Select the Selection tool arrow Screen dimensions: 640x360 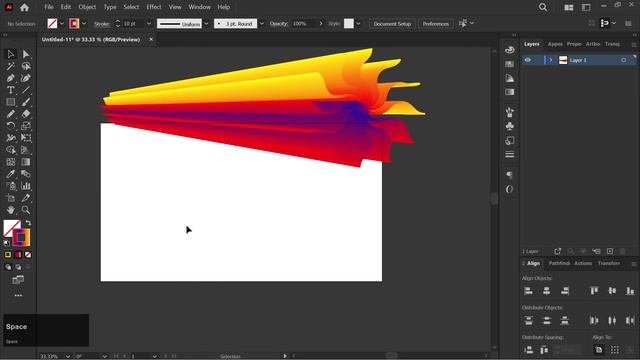(x=11, y=54)
